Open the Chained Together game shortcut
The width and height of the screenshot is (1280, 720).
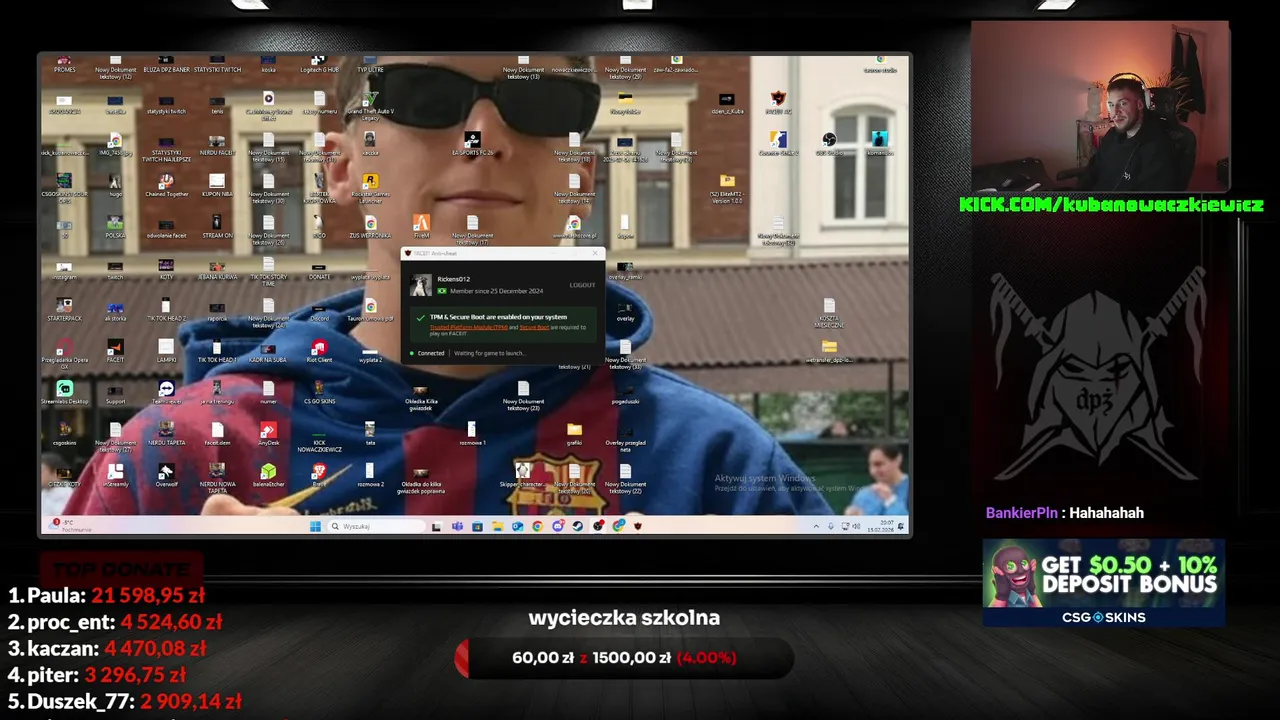(166, 186)
